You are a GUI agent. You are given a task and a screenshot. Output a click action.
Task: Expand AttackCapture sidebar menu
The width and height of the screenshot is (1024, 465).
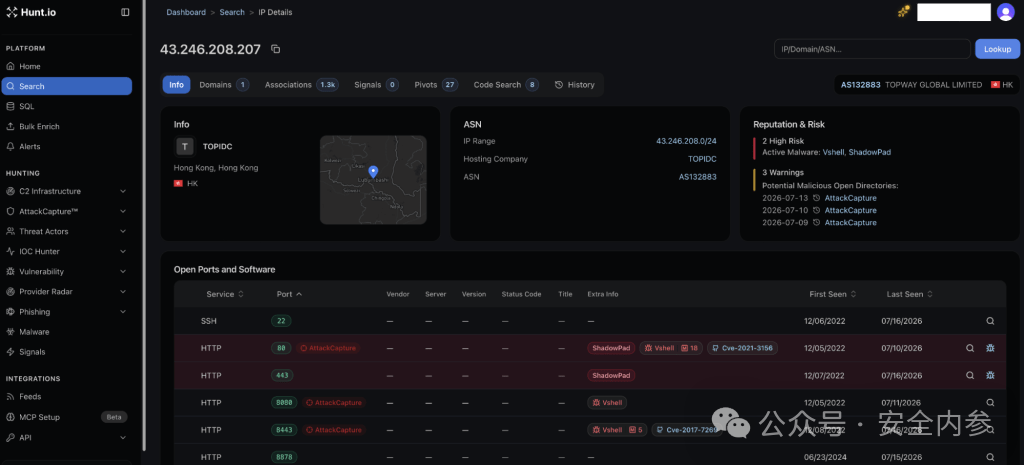tap(67, 212)
